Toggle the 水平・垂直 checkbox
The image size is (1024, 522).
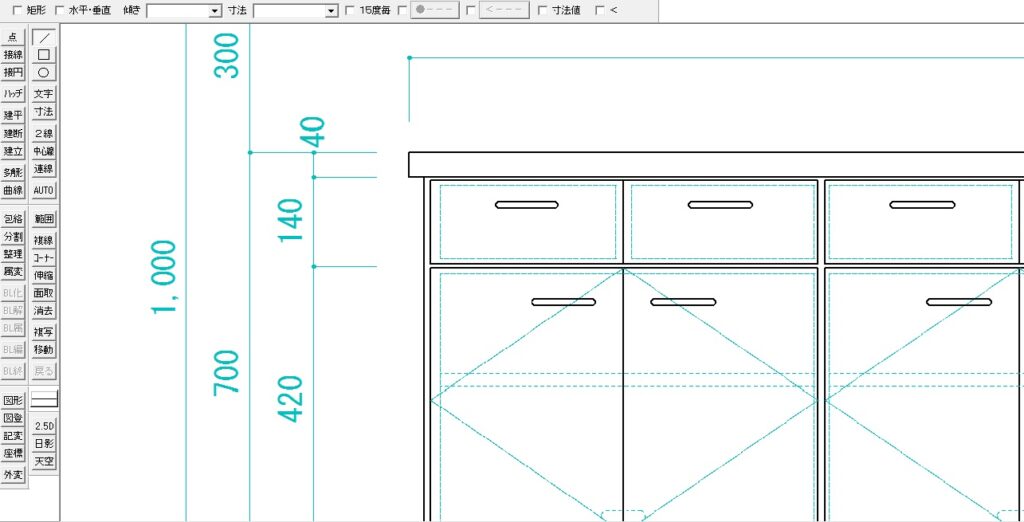click(61, 11)
